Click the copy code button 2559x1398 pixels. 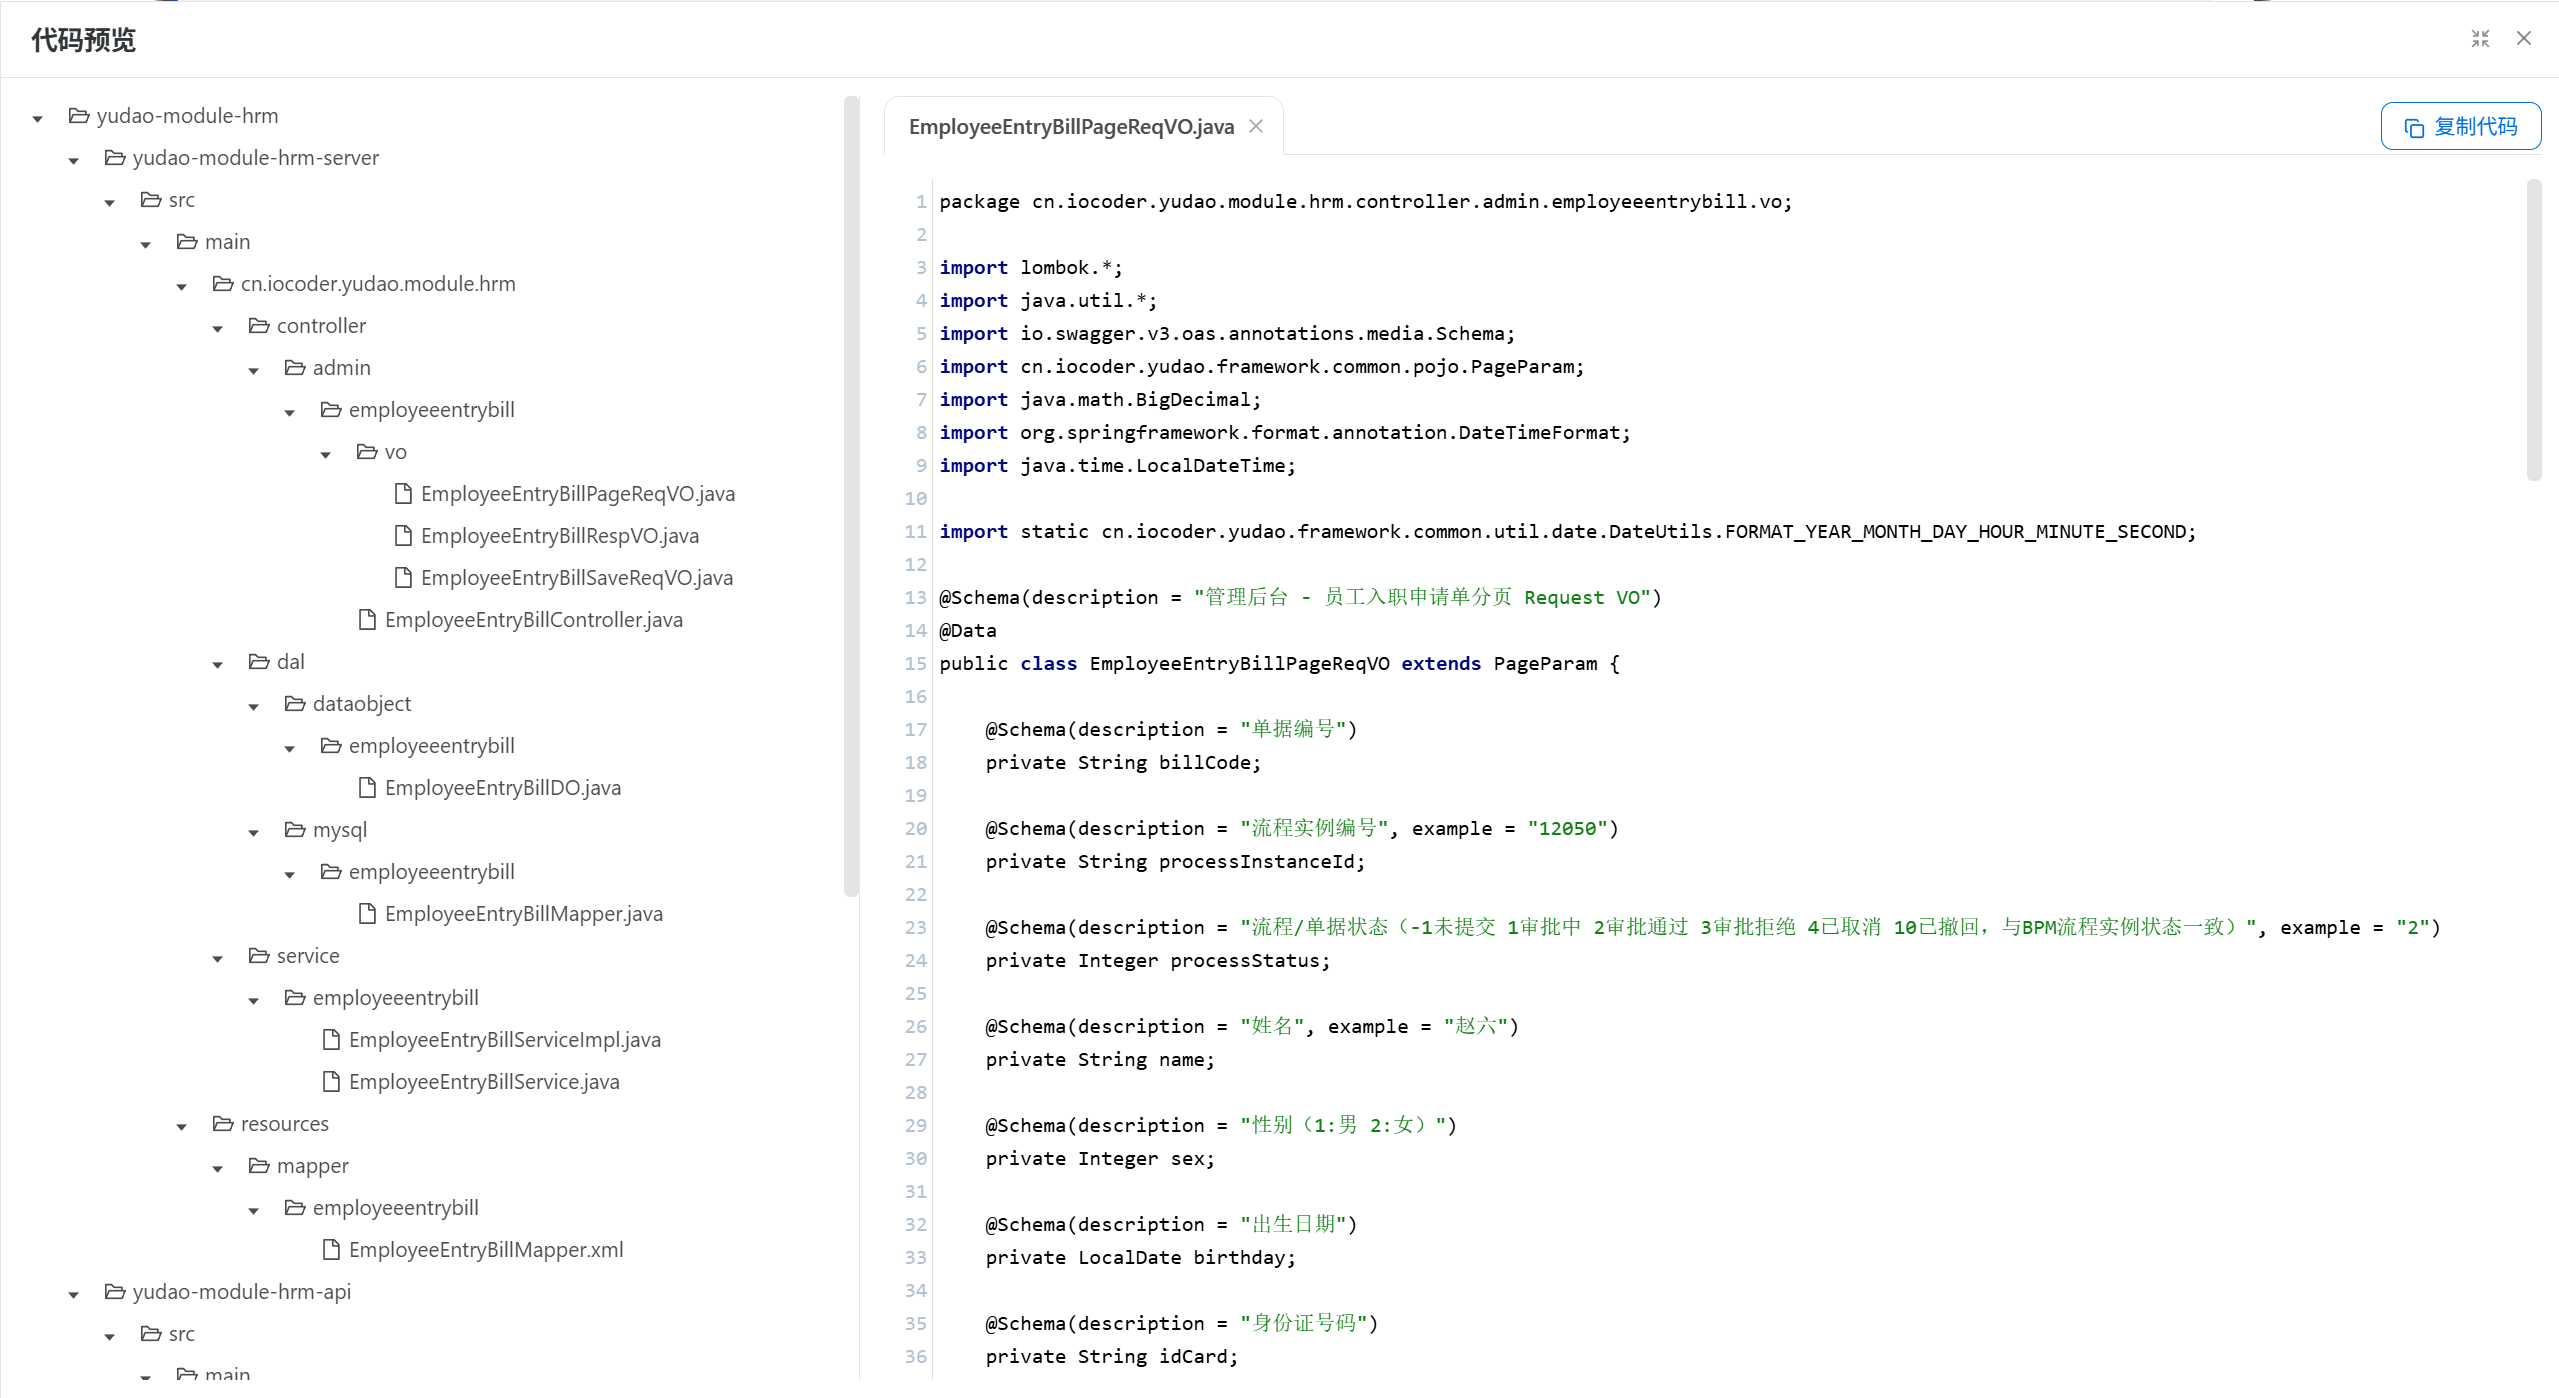click(x=2460, y=127)
